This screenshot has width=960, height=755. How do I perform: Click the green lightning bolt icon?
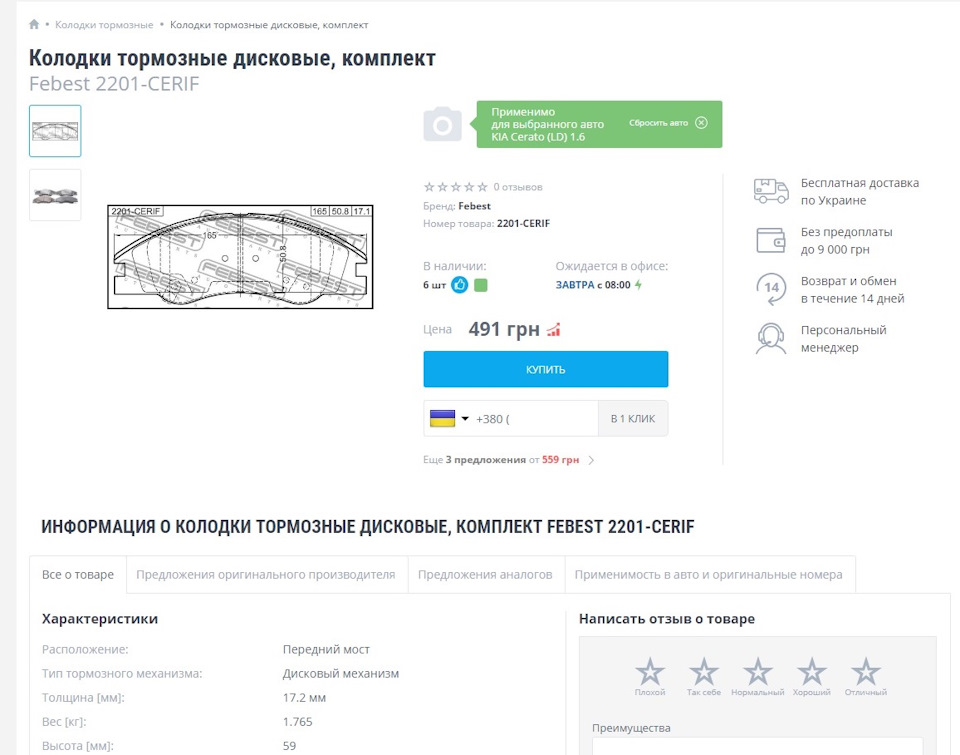pos(639,285)
